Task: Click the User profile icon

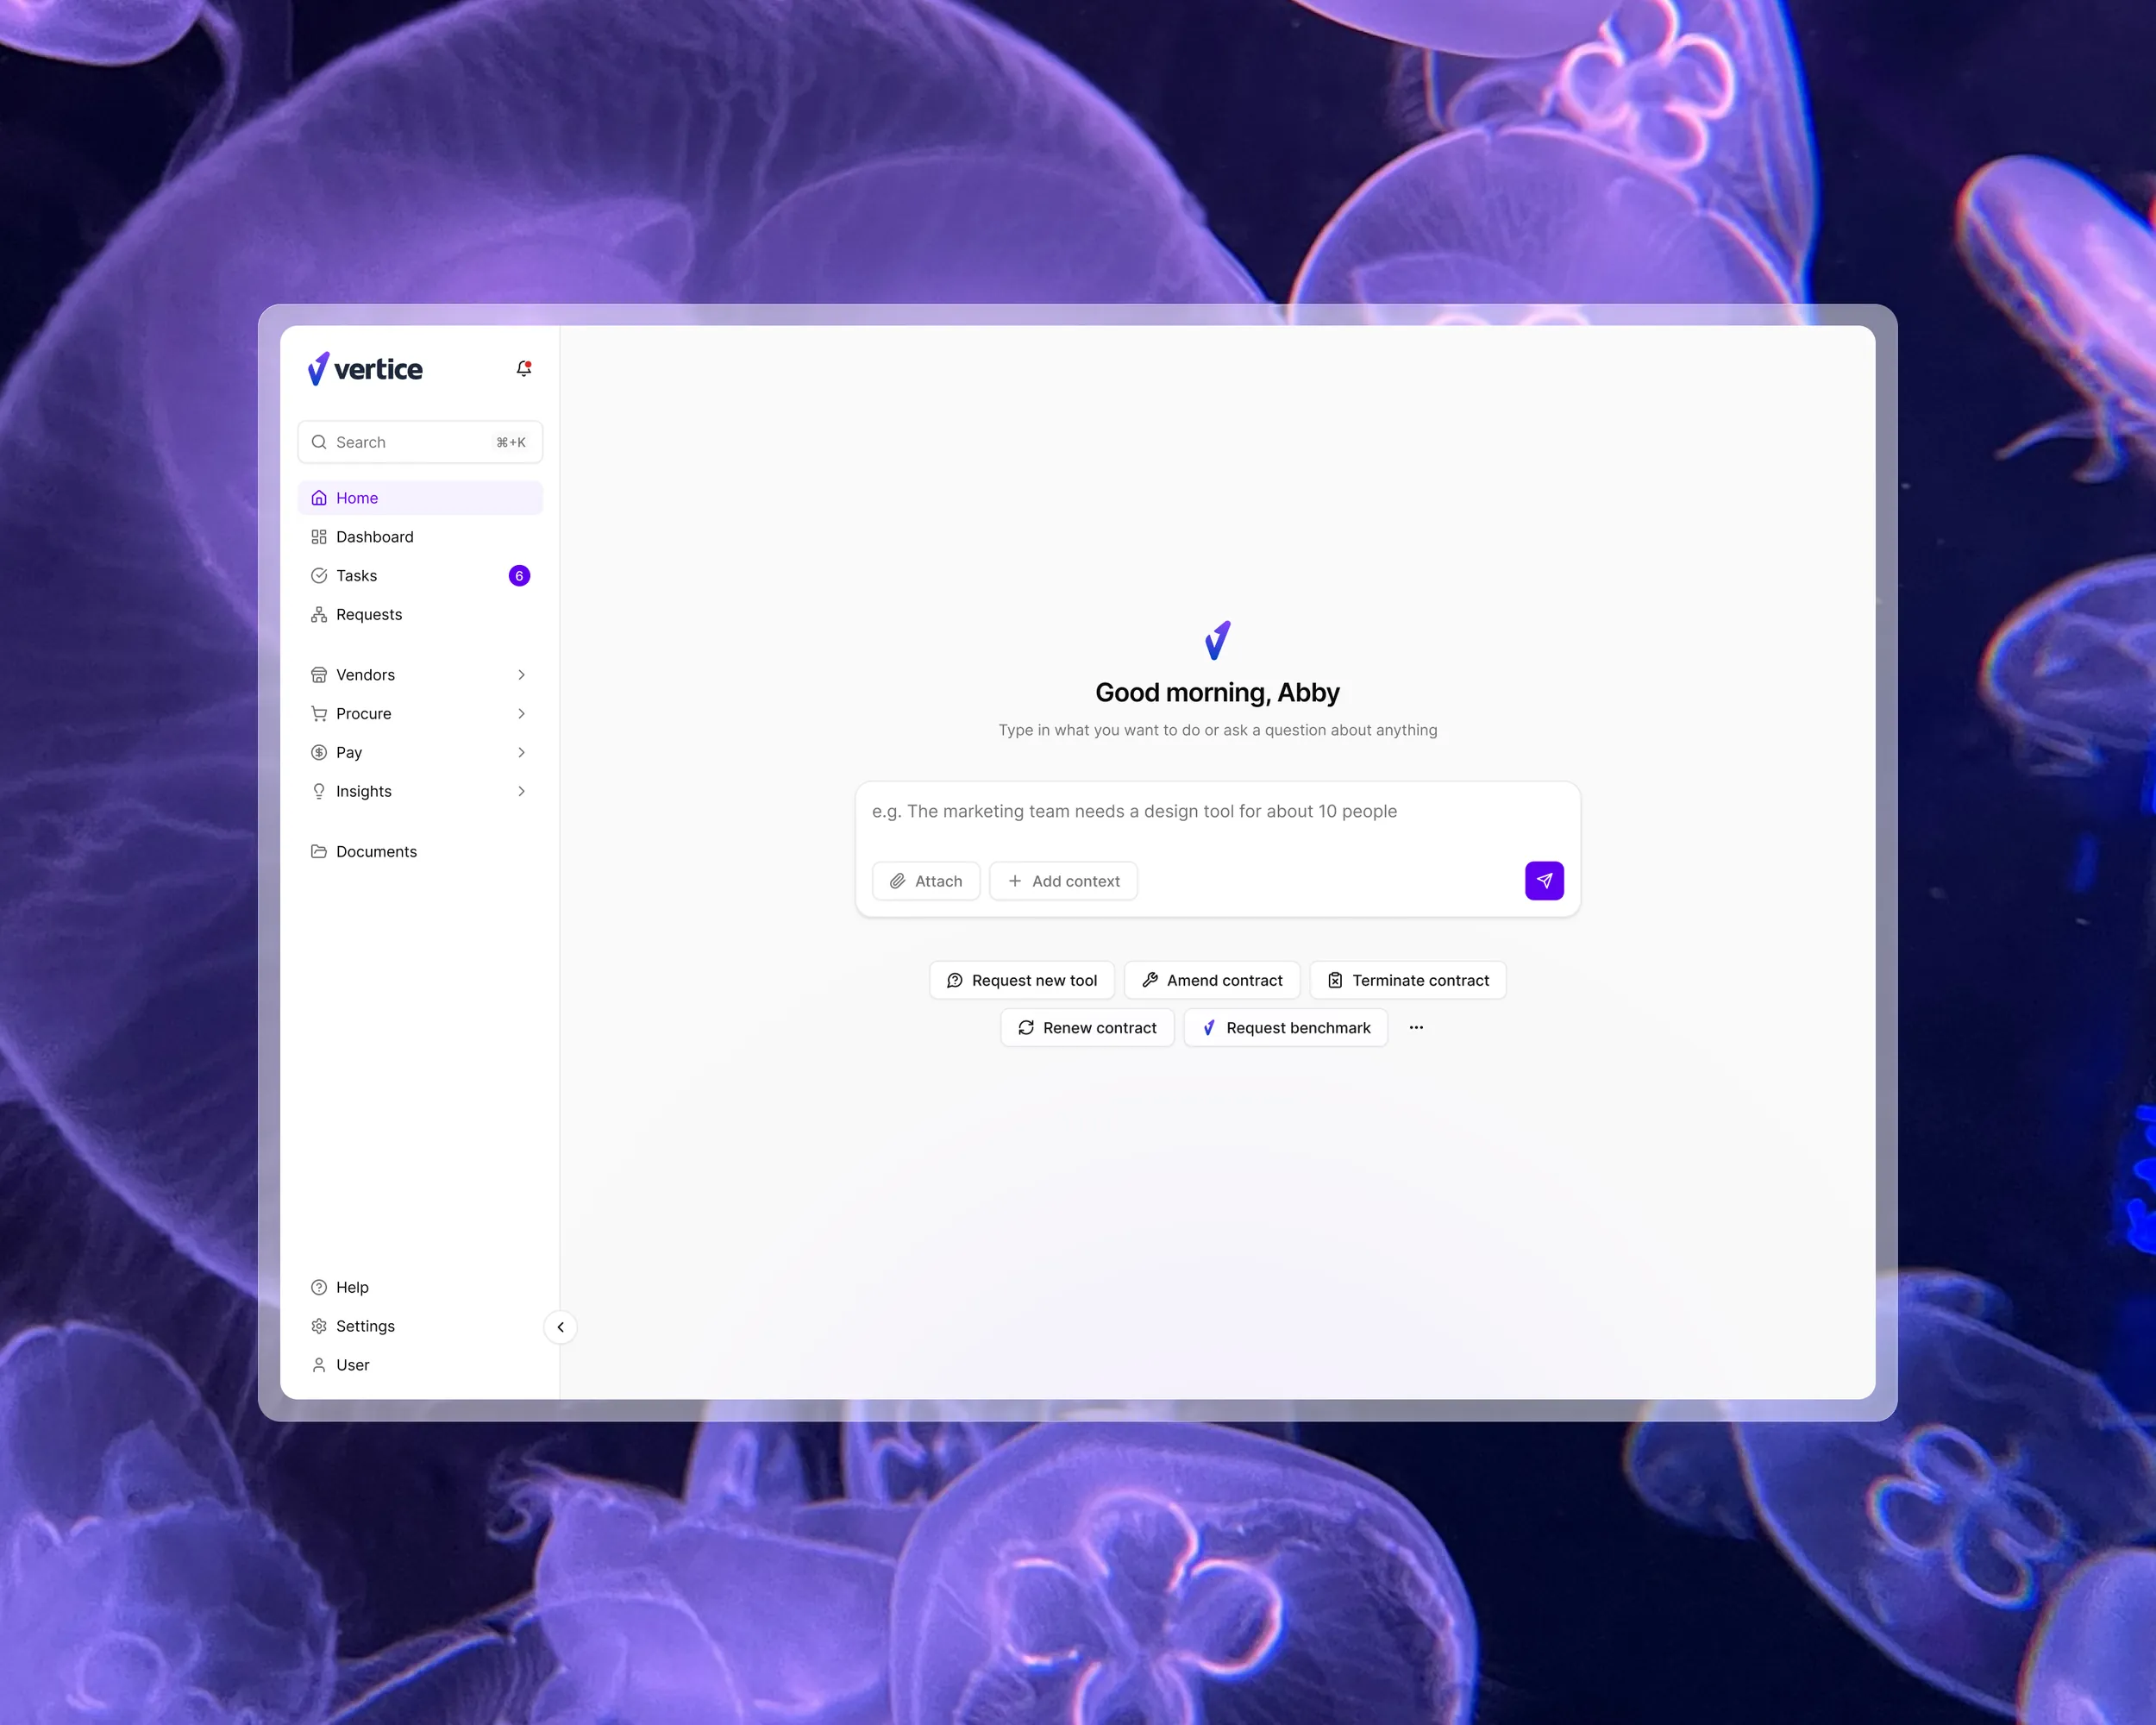Action: [x=319, y=1366]
